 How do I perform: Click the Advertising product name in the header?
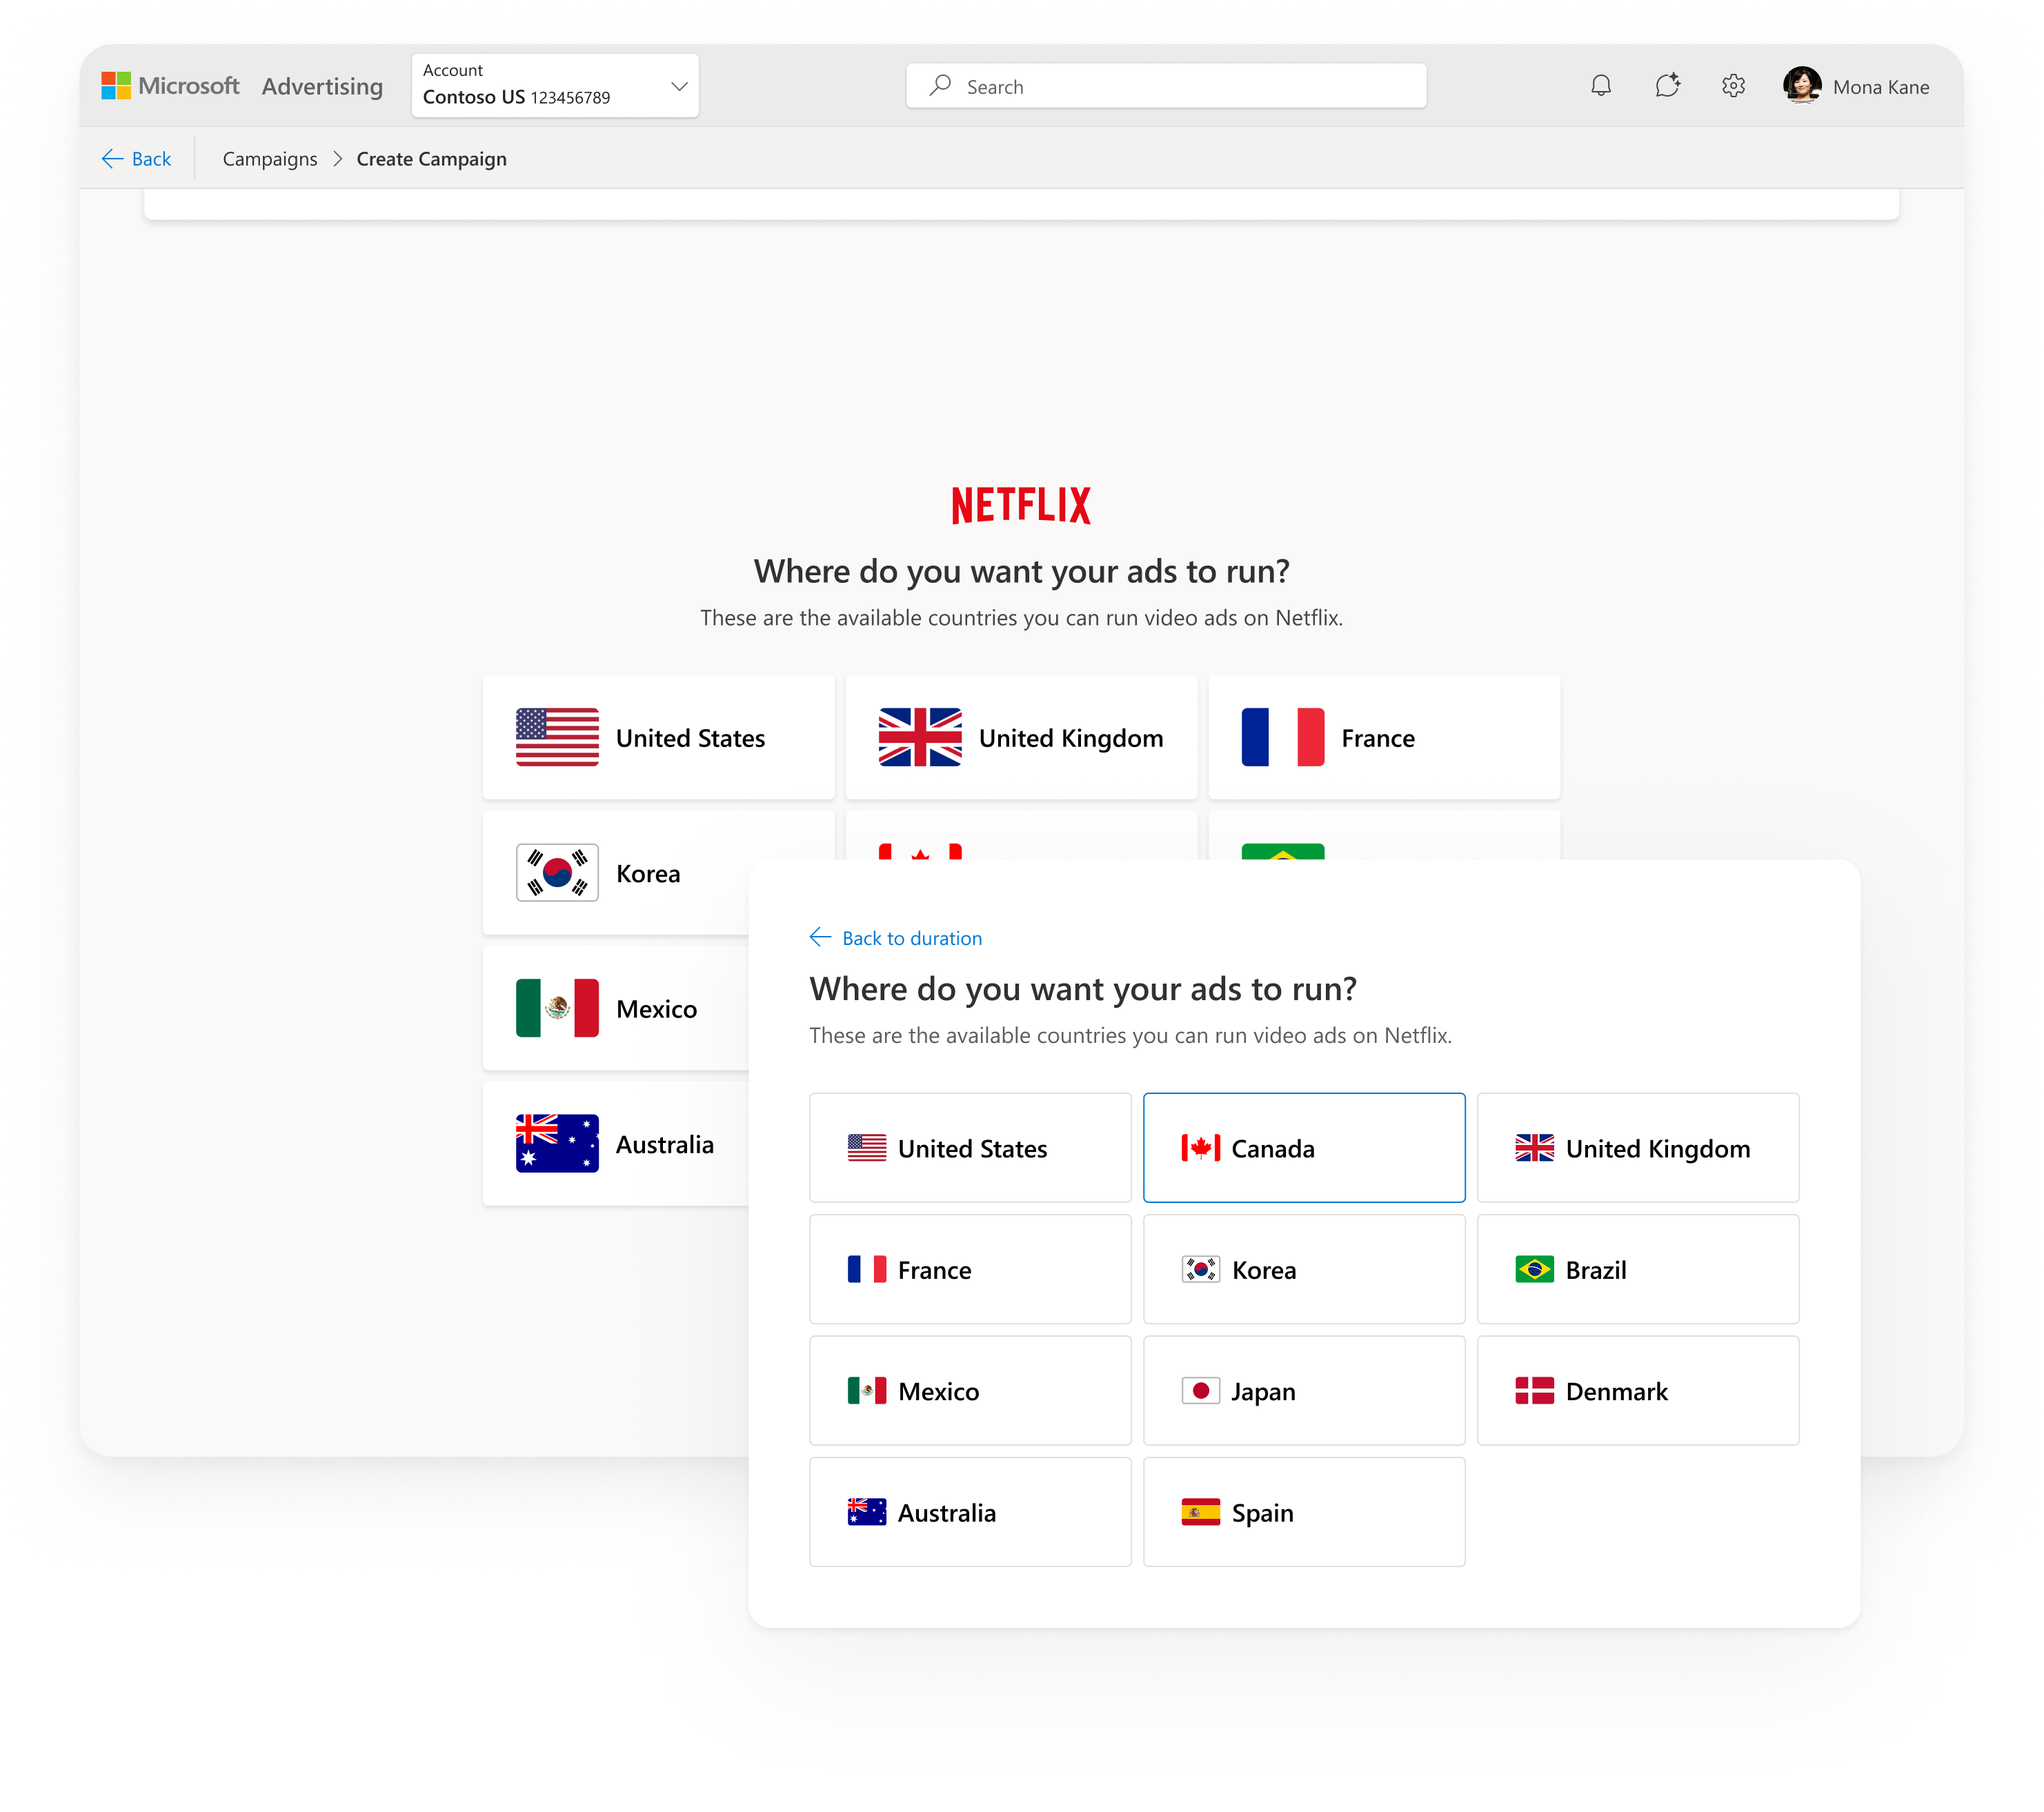click(x=322, y=87)
